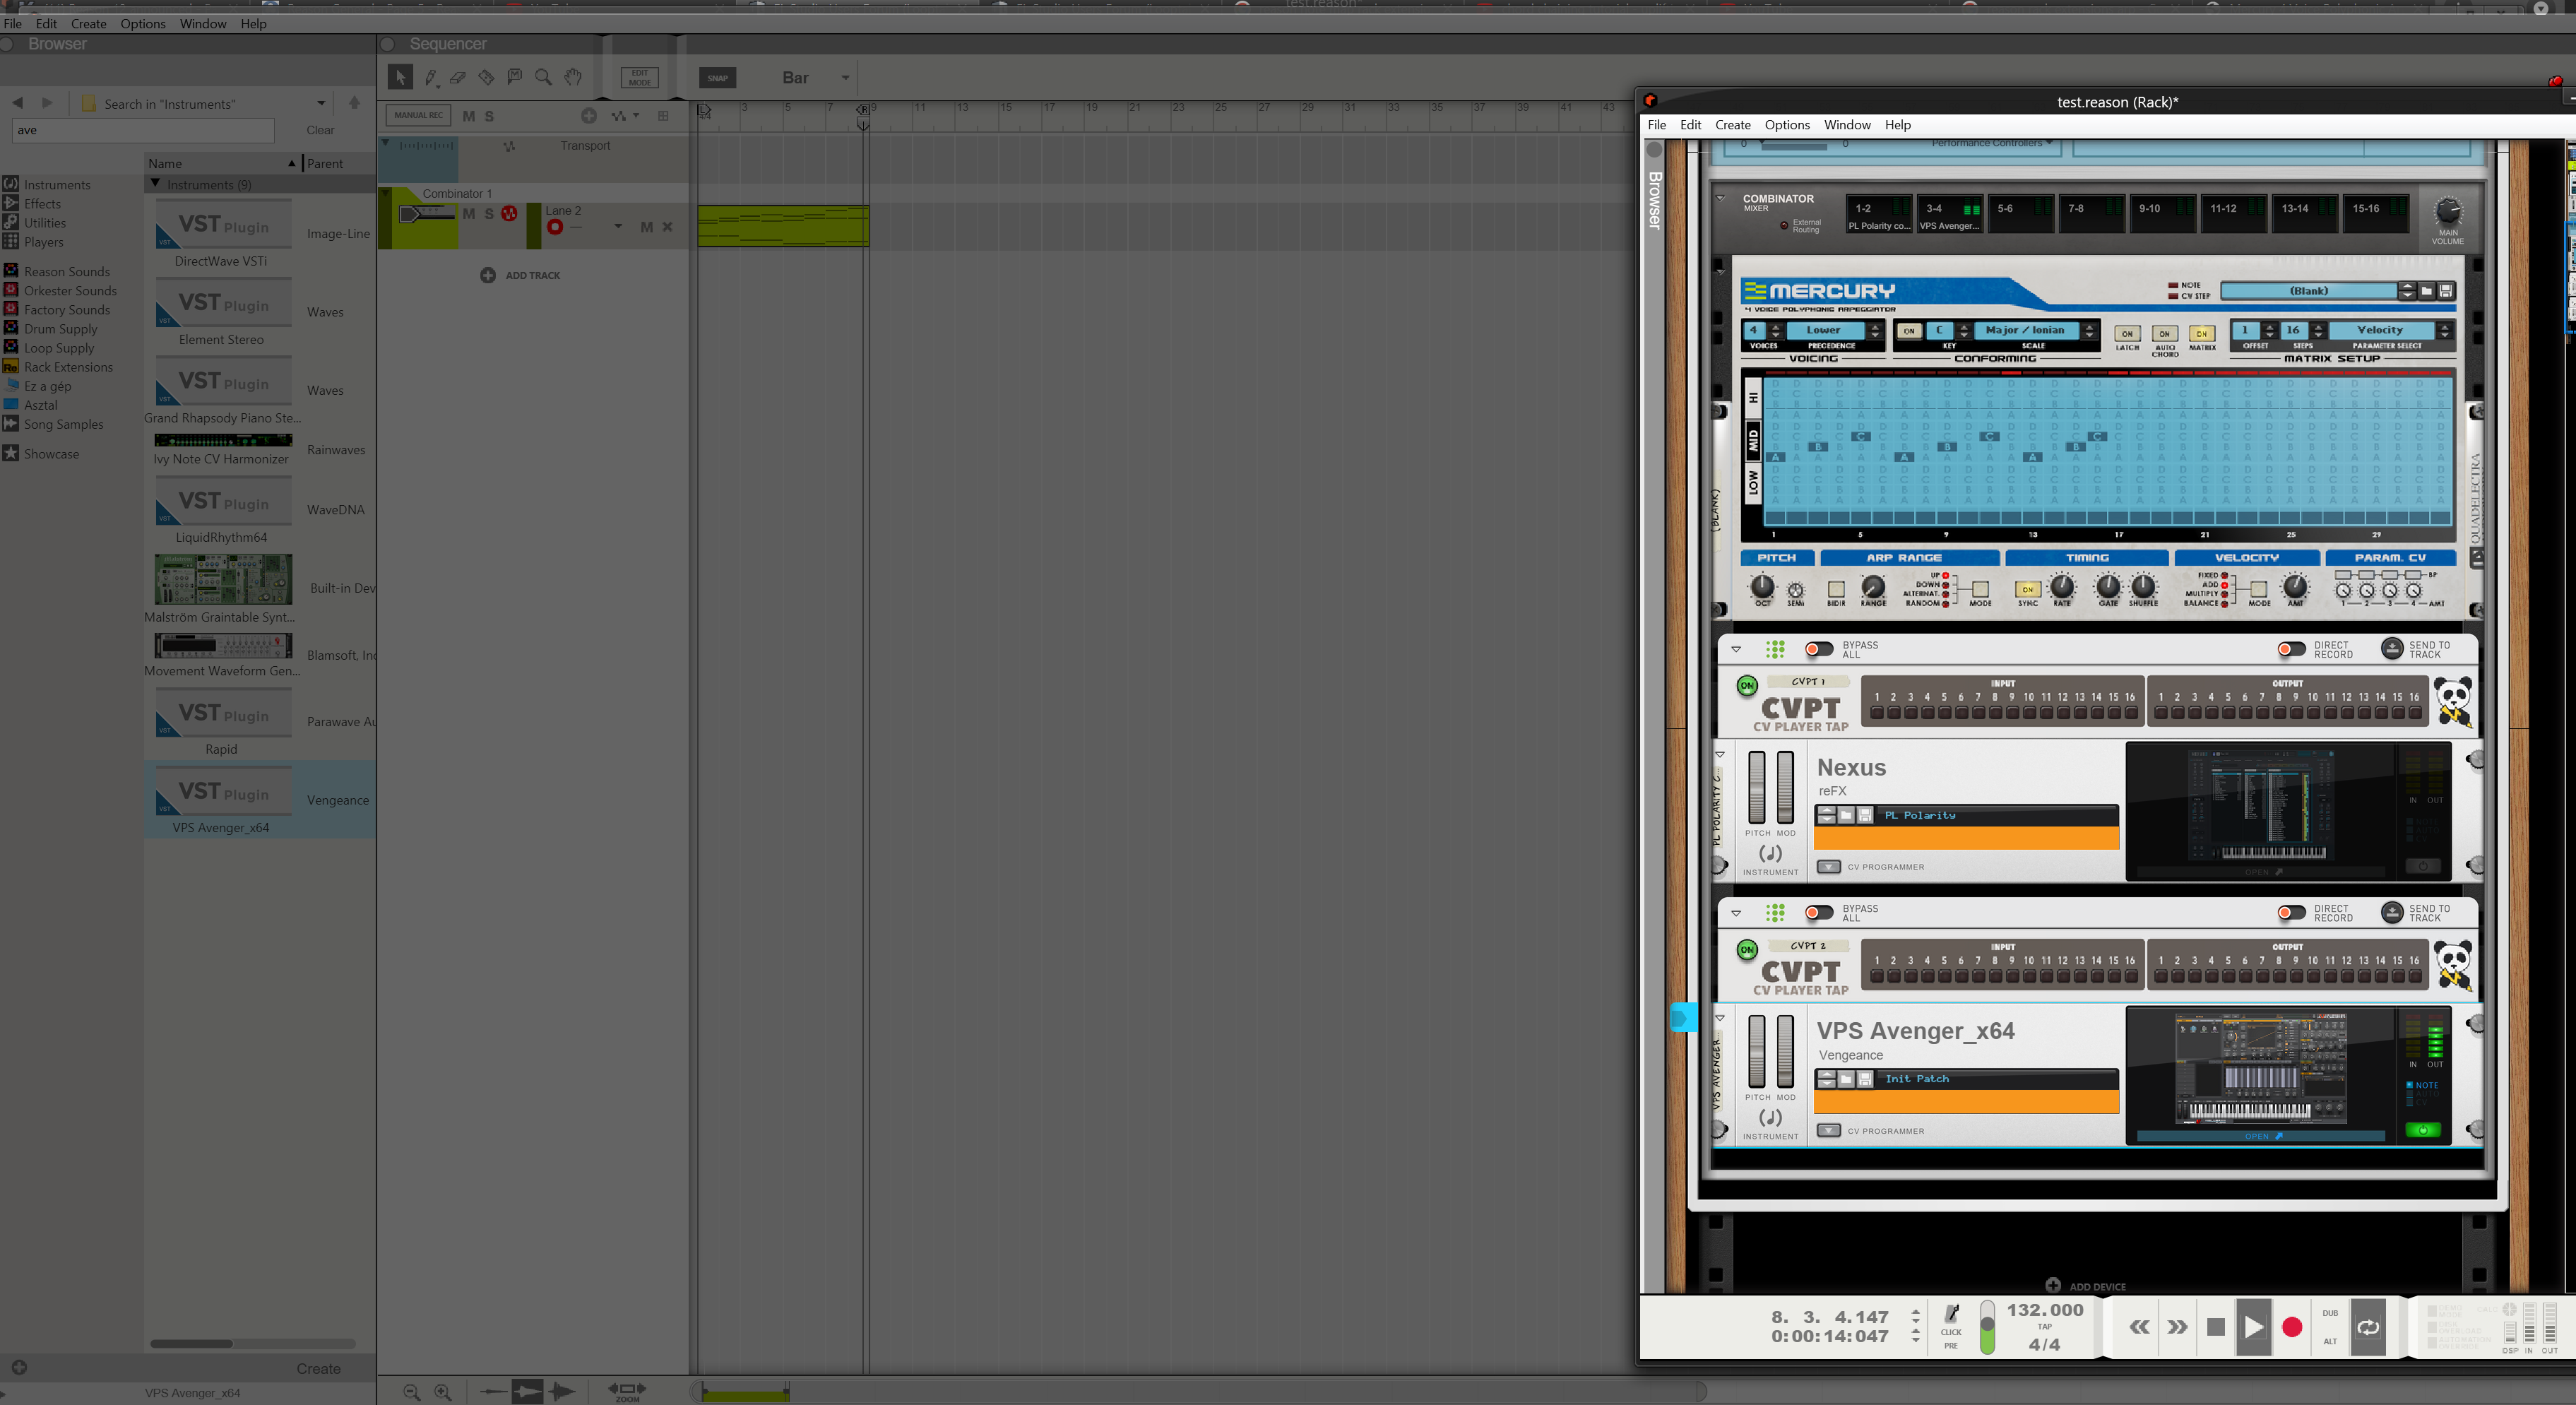This screenshot has height=1405, width=2576.
Task: Toggle Mercury AUTO CHORD ON button
Action: point(2164,334)
